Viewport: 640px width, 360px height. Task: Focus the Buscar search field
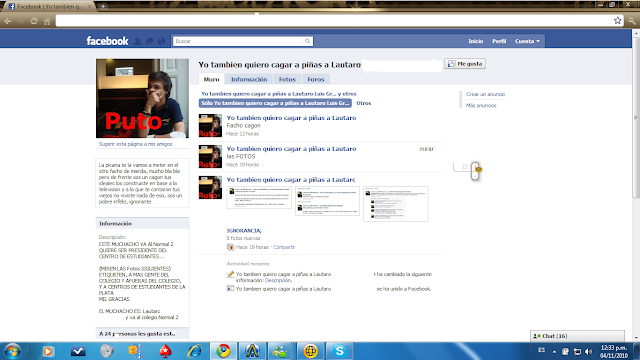coord(238,41)
